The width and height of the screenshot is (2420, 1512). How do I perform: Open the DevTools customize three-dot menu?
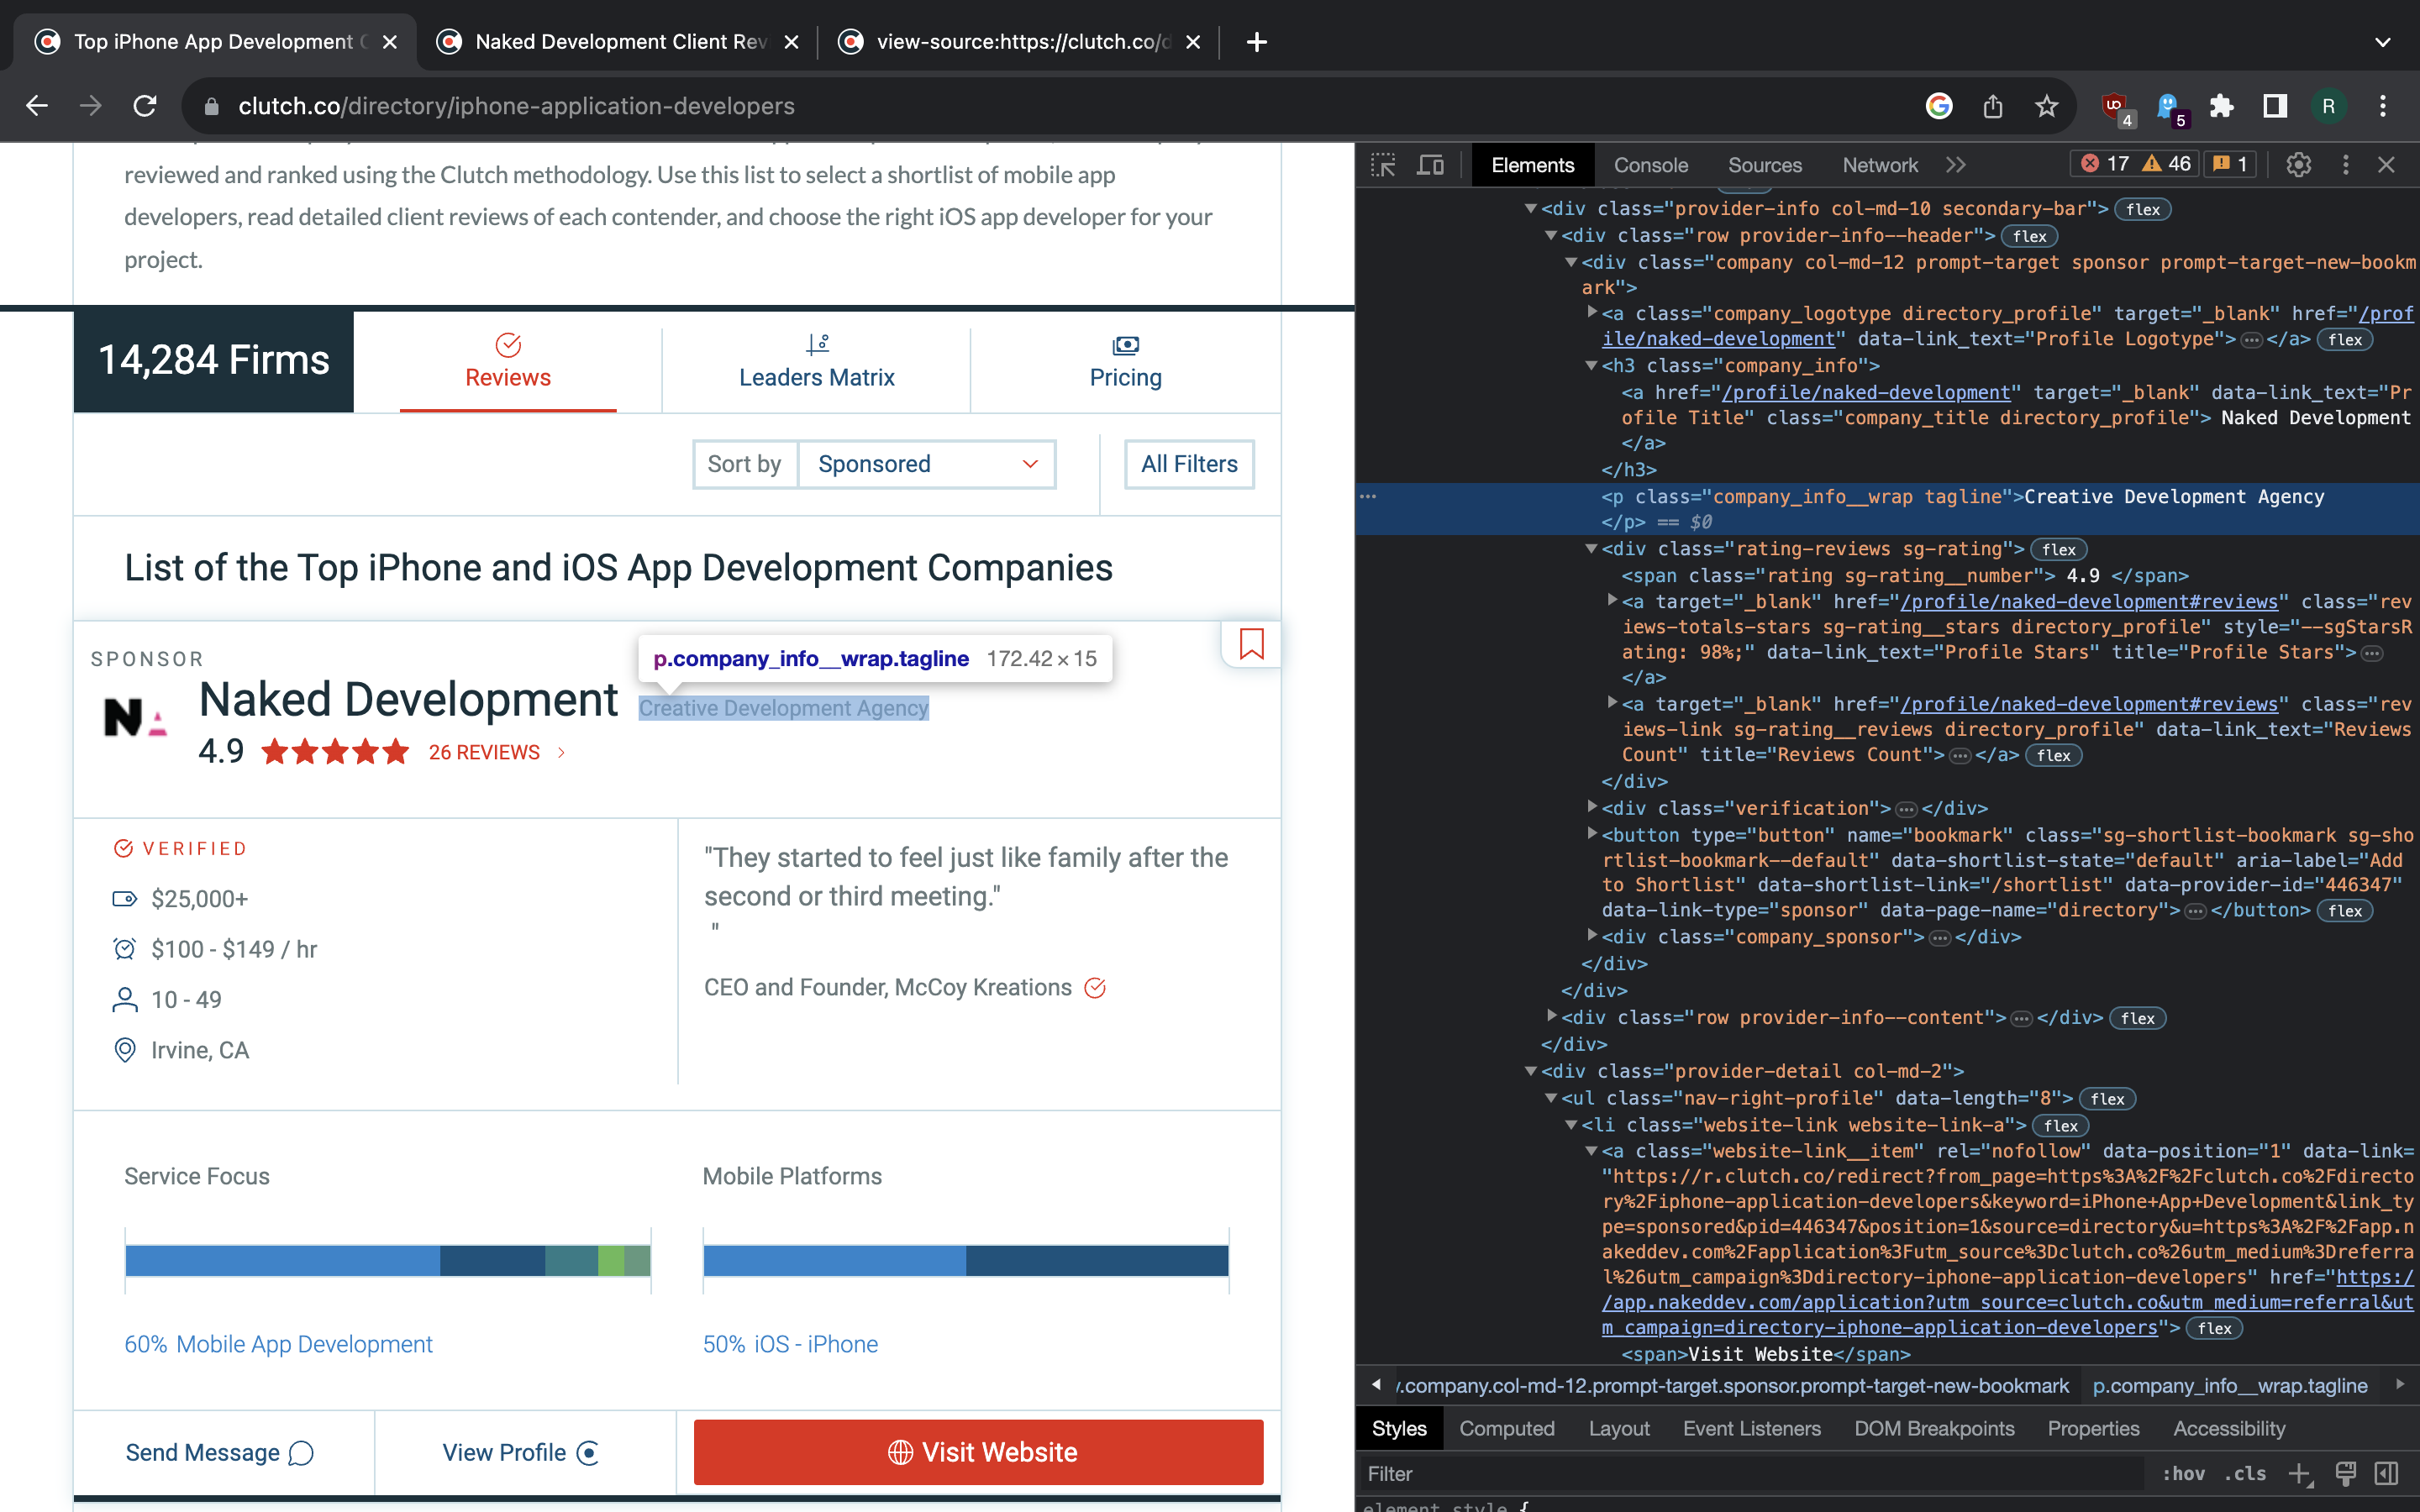(2346, 165)
